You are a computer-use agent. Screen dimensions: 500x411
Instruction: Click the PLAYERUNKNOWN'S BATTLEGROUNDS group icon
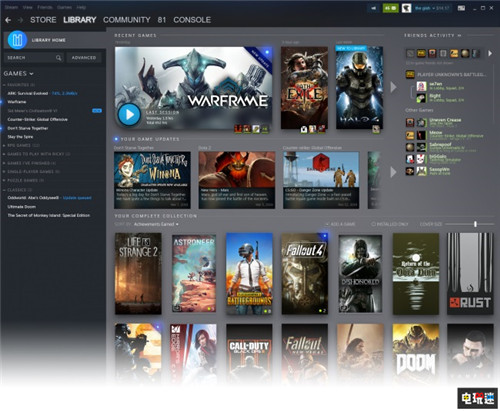(x=410, y=74)
